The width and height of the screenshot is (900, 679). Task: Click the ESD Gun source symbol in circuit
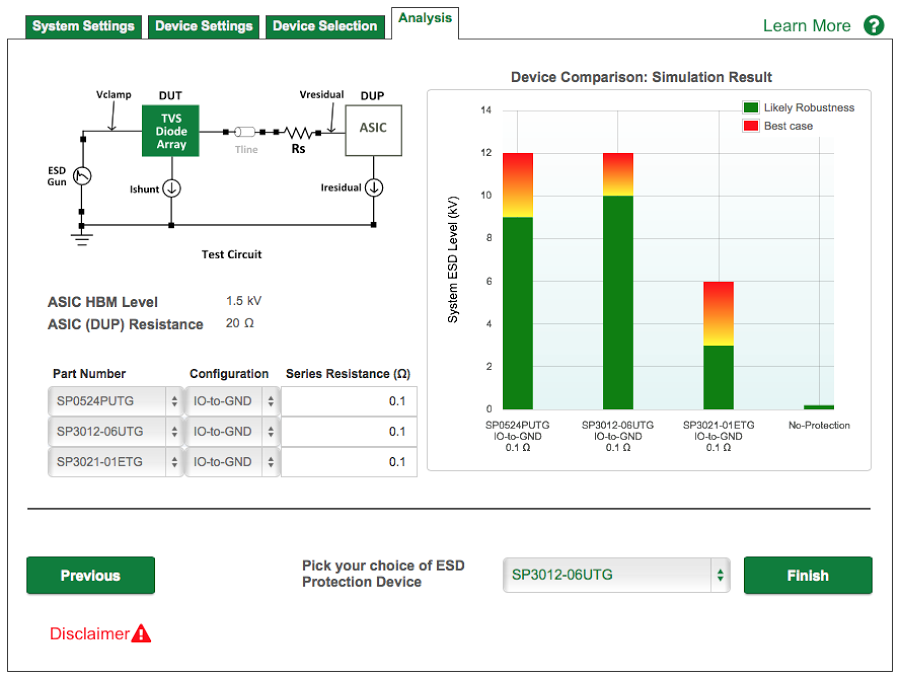tap(82, 175)
